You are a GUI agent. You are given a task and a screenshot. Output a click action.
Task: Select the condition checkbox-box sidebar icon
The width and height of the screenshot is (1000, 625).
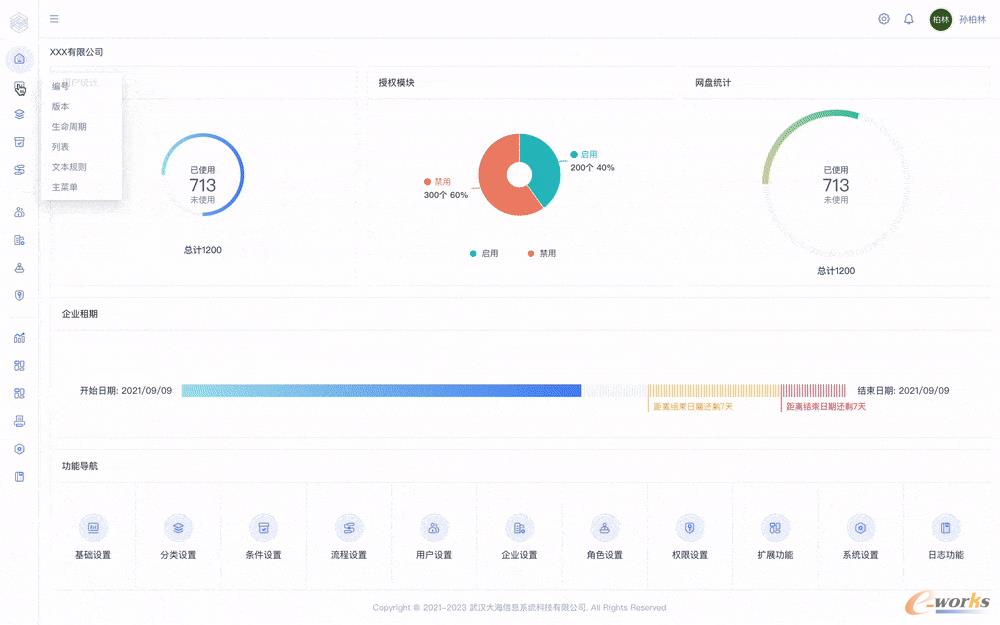[x=20, y=142]
